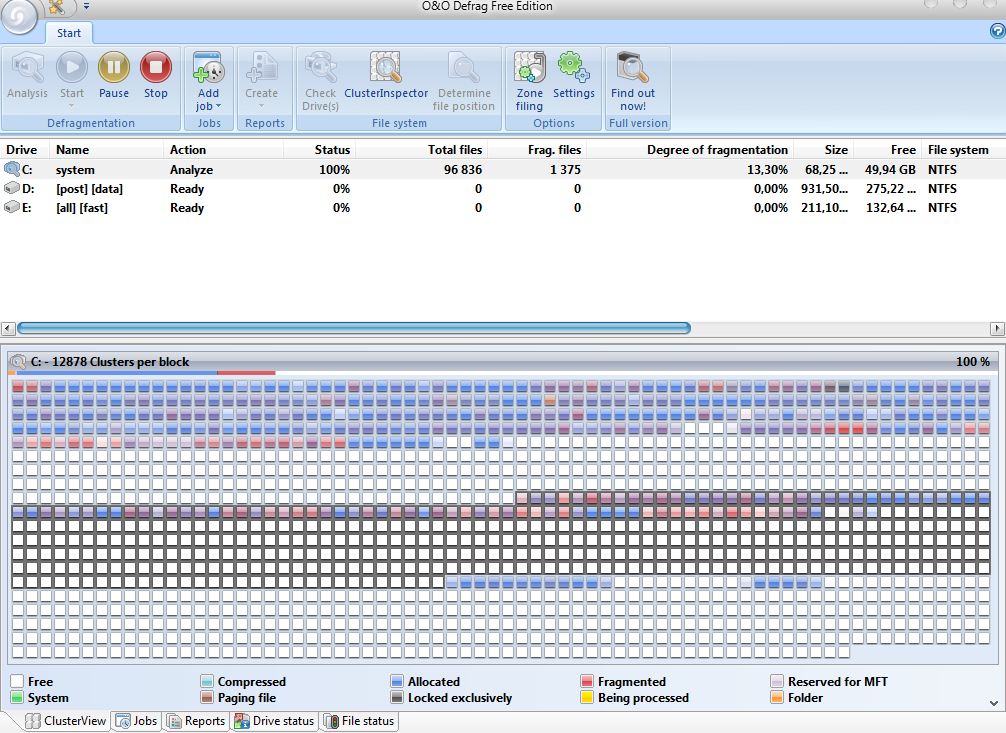1006x733 pixels.
Task: Select the "[all] [fast]" drive row
Action: (x=503, y=208)
